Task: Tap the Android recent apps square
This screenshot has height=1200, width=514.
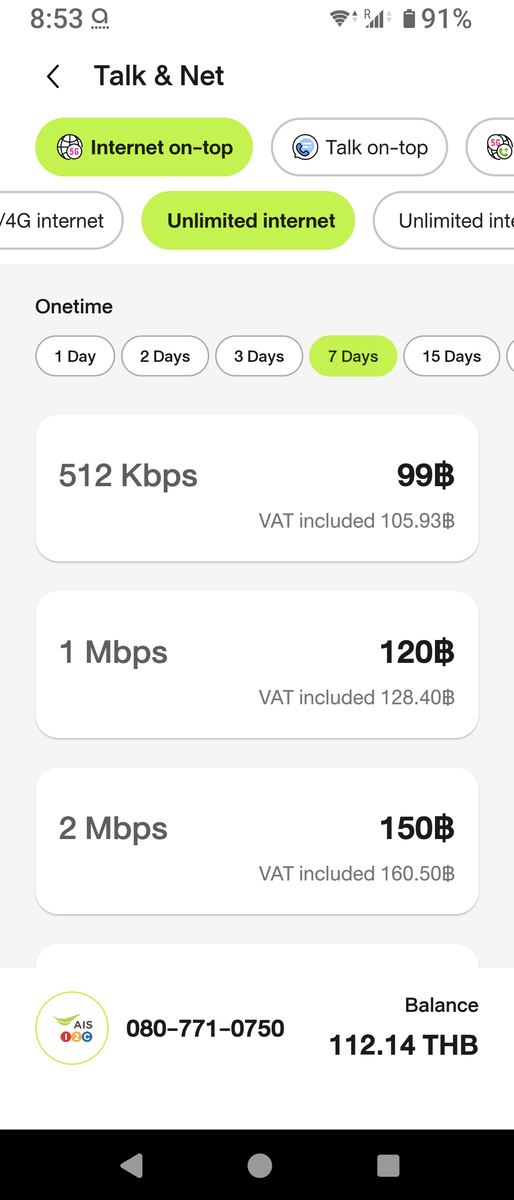Action: coord(388,1165)
